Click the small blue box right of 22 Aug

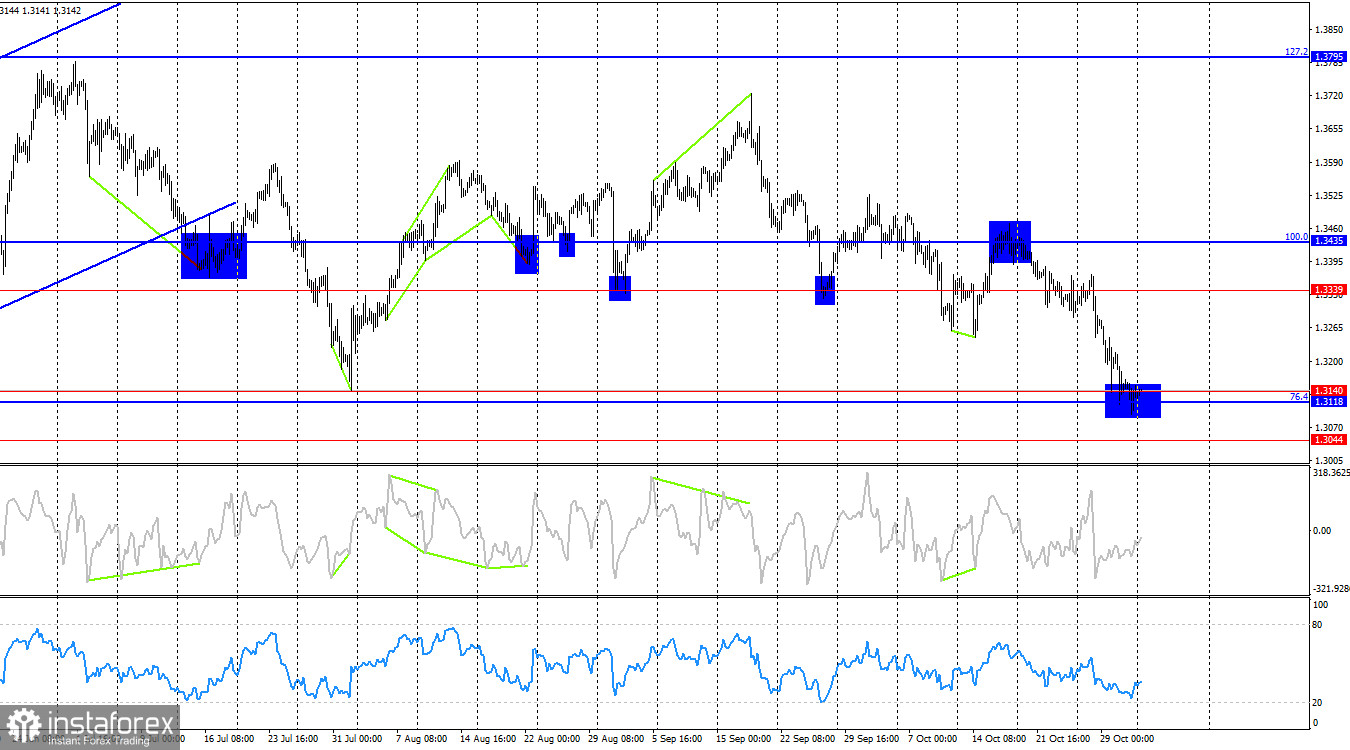point(566,243)
